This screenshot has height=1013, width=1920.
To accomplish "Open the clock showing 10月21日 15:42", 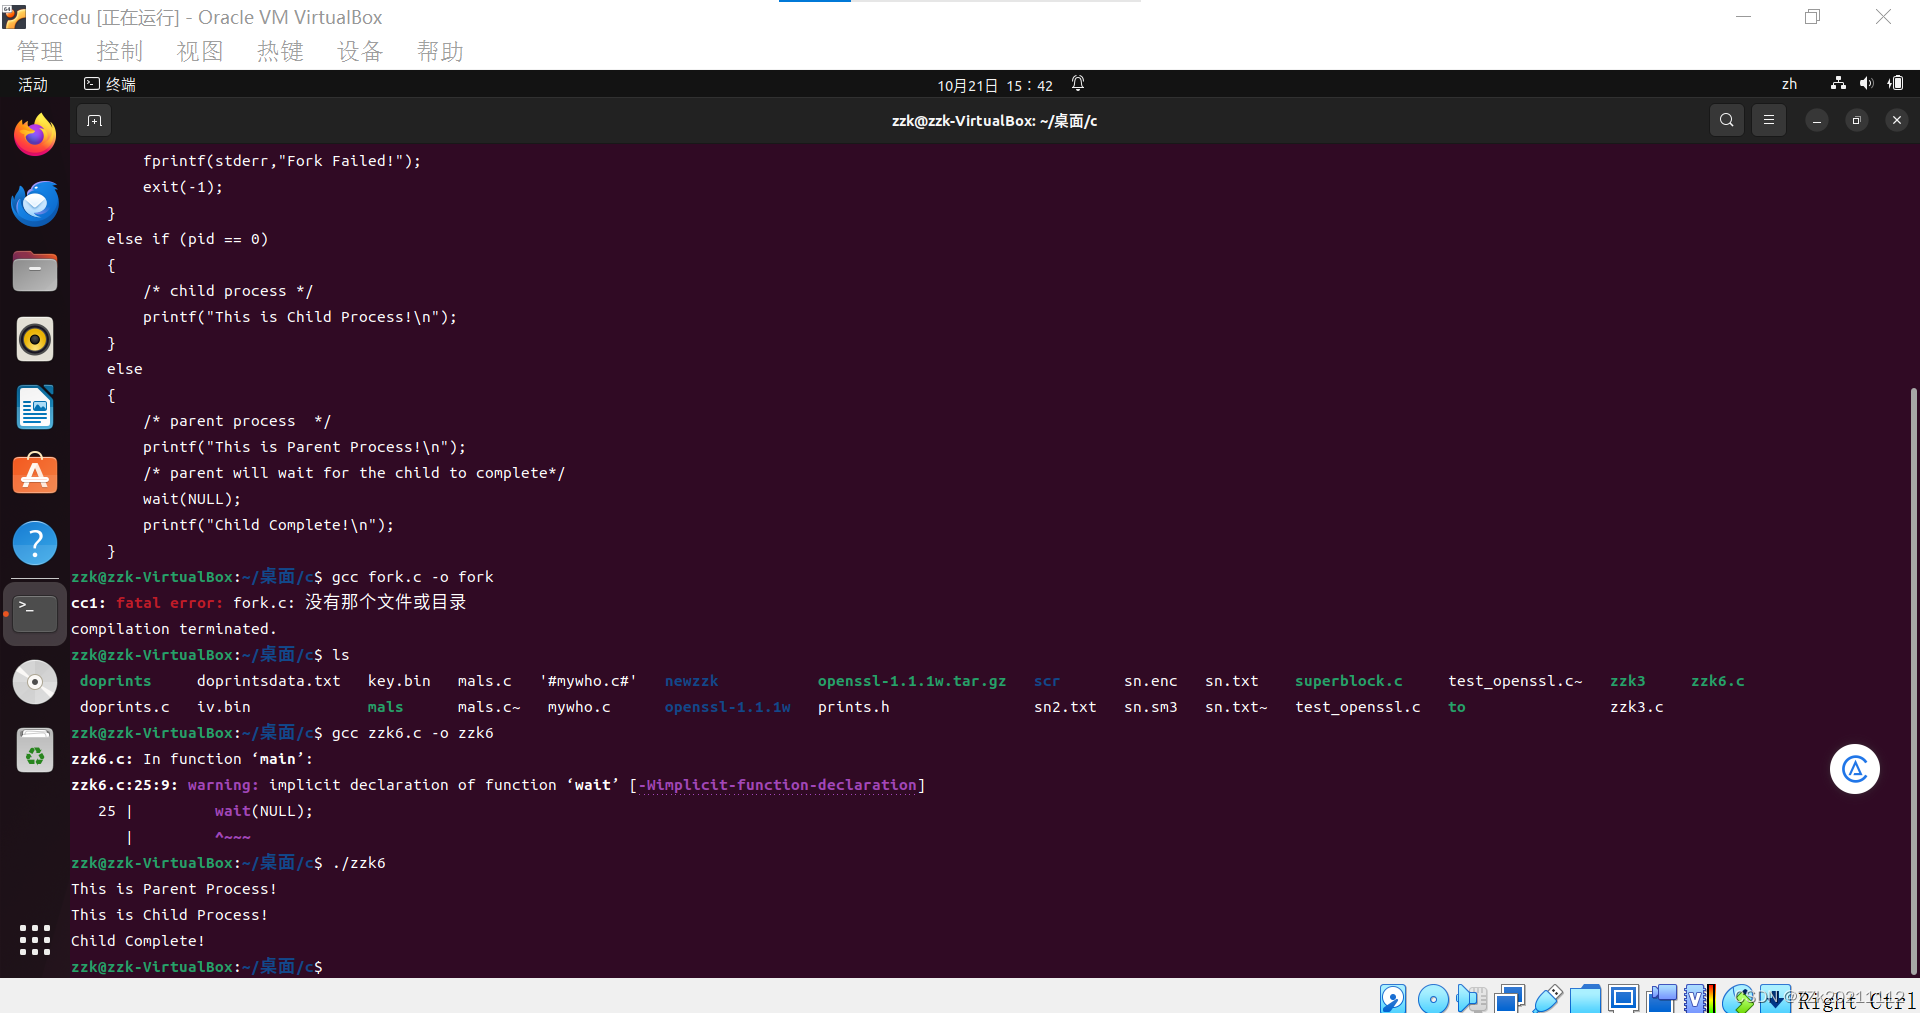I will point(995,85).
